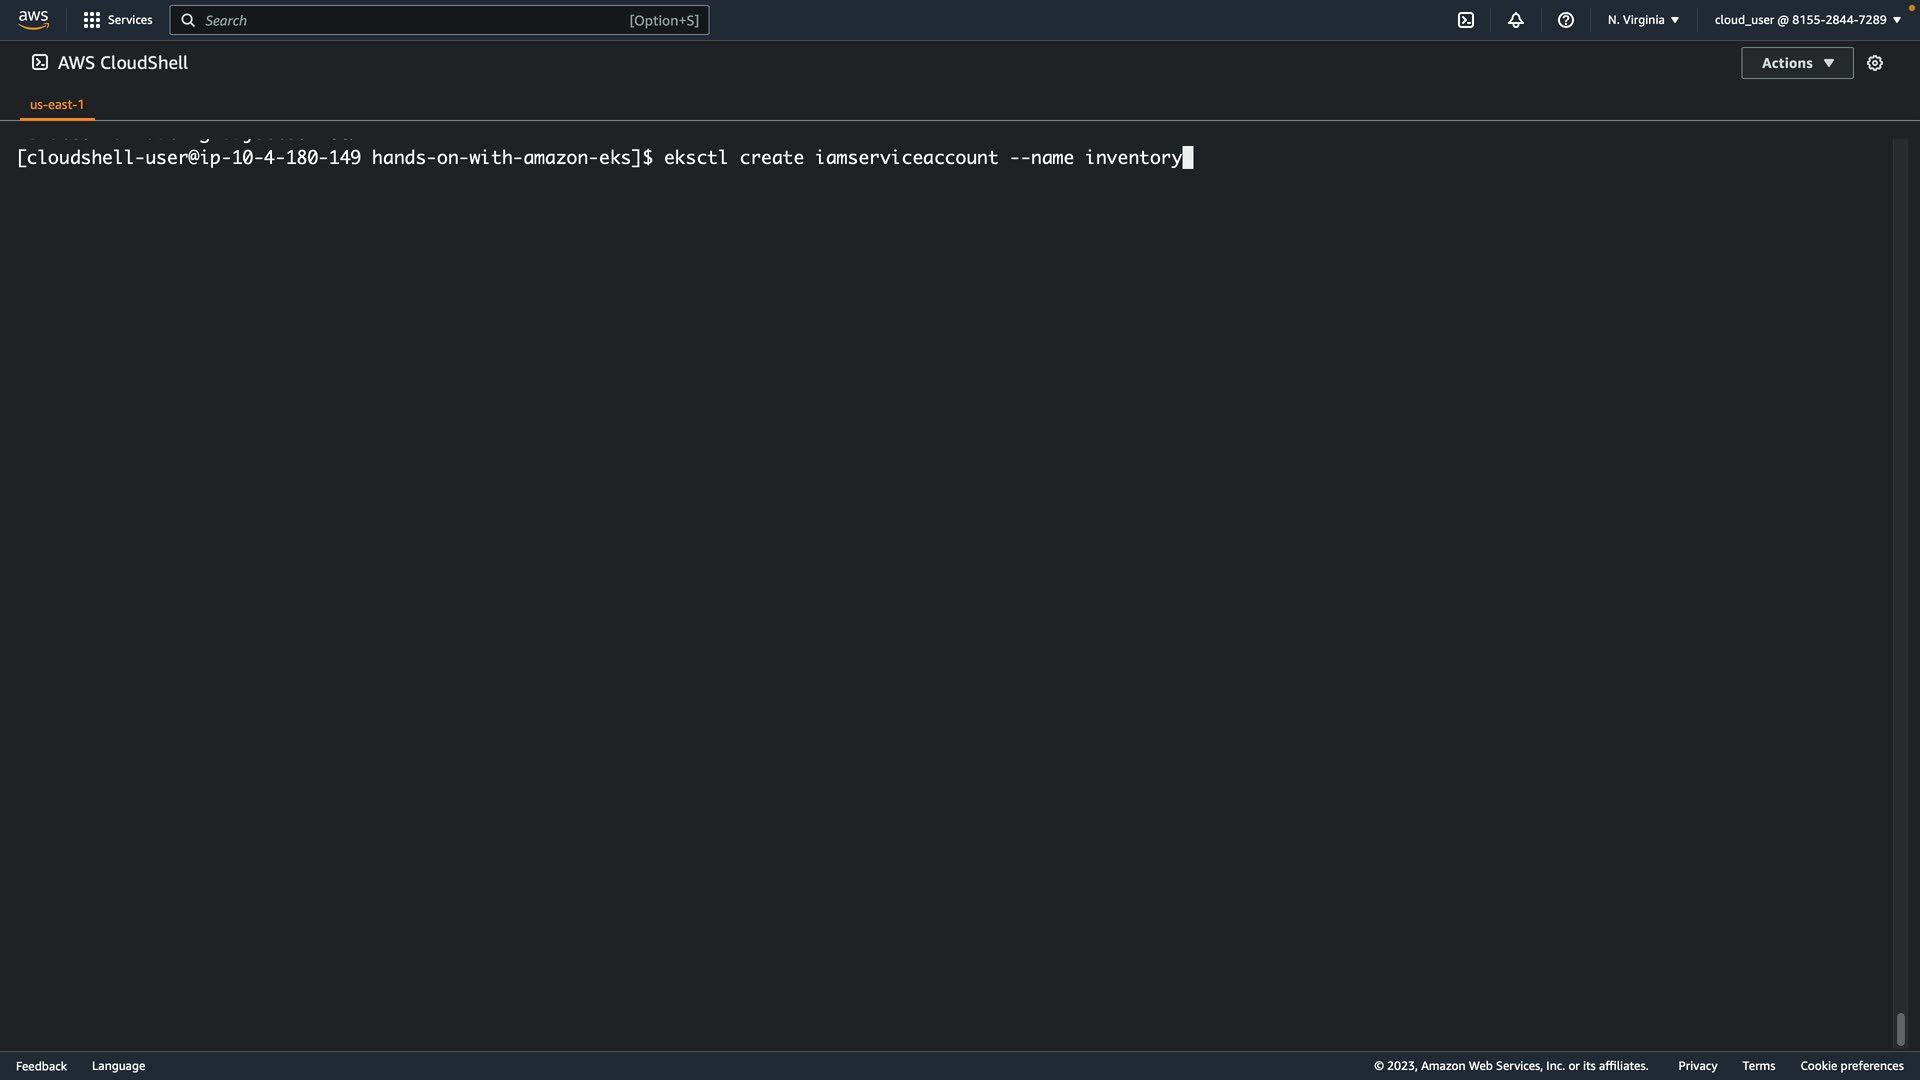Viewport: 1920px width, 1080px height.
Task: Click the CloudShell icon beside page title
Action: coord(40,62)
